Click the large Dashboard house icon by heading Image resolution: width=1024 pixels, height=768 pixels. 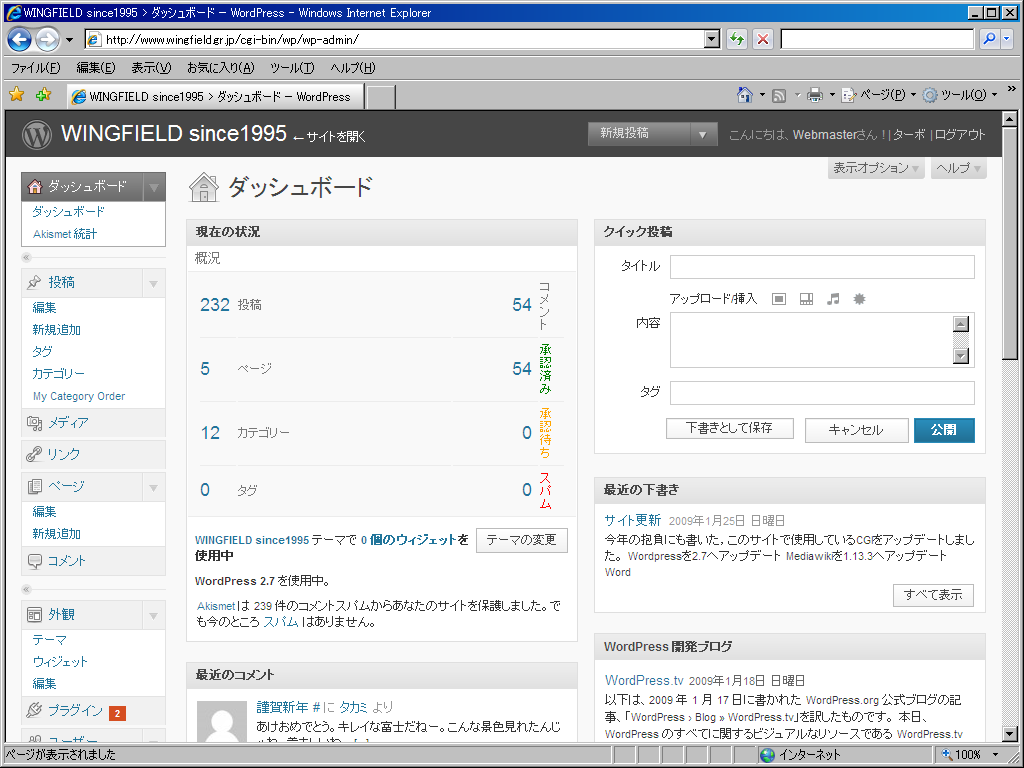coord(204,187)
